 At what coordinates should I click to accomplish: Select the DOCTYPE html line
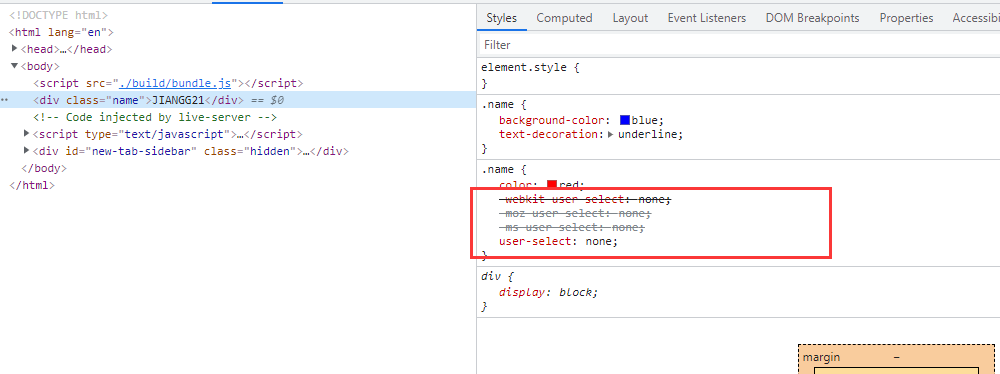click(x=59, y=15)
